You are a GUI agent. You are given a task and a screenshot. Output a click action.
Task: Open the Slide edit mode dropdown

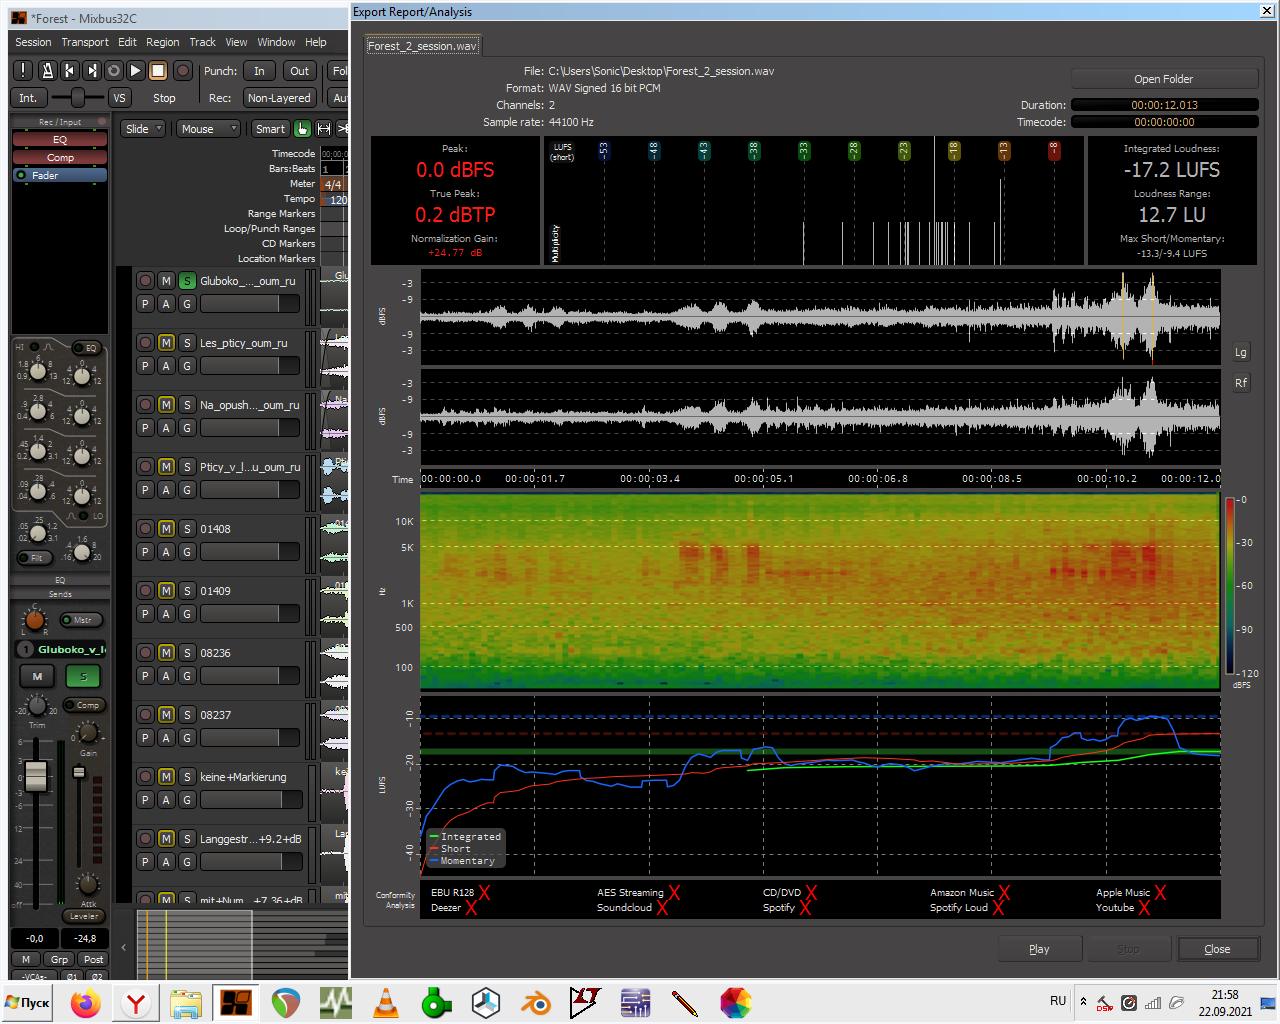click(x=144, y=129)
